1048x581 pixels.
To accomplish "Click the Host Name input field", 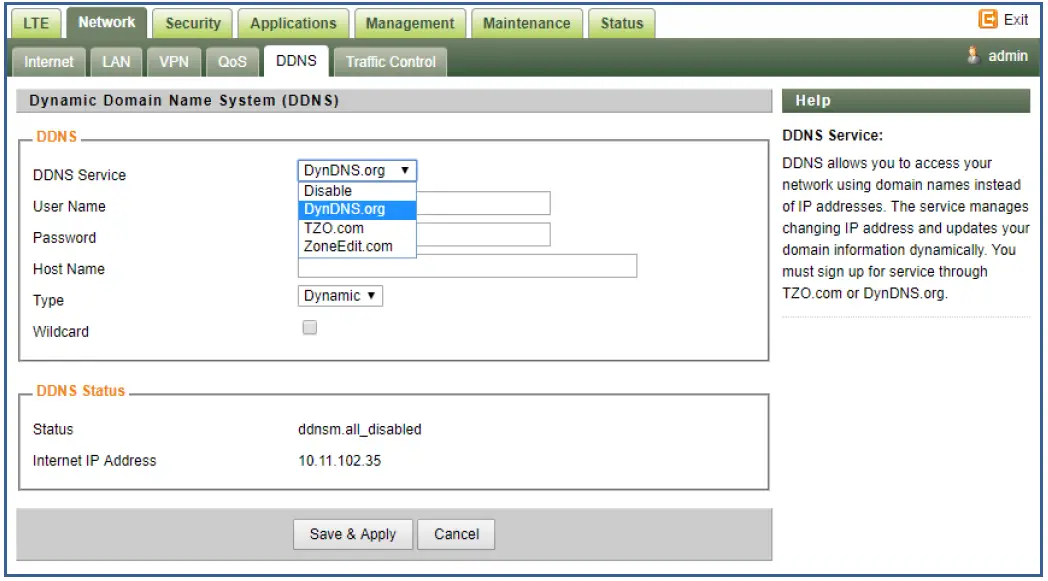I will pyautogui.click(x=467, y=266).
